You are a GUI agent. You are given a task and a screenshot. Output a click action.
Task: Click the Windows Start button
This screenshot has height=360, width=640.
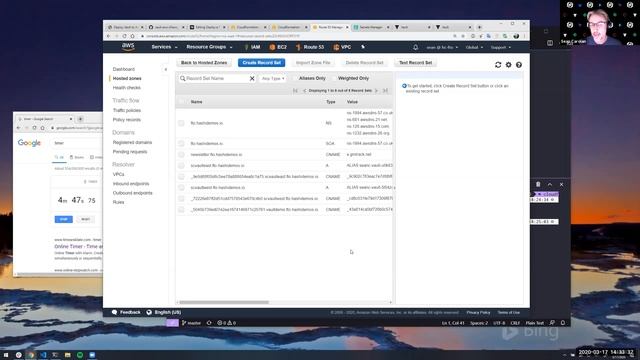pyautogui.click(x=6, y=355)
